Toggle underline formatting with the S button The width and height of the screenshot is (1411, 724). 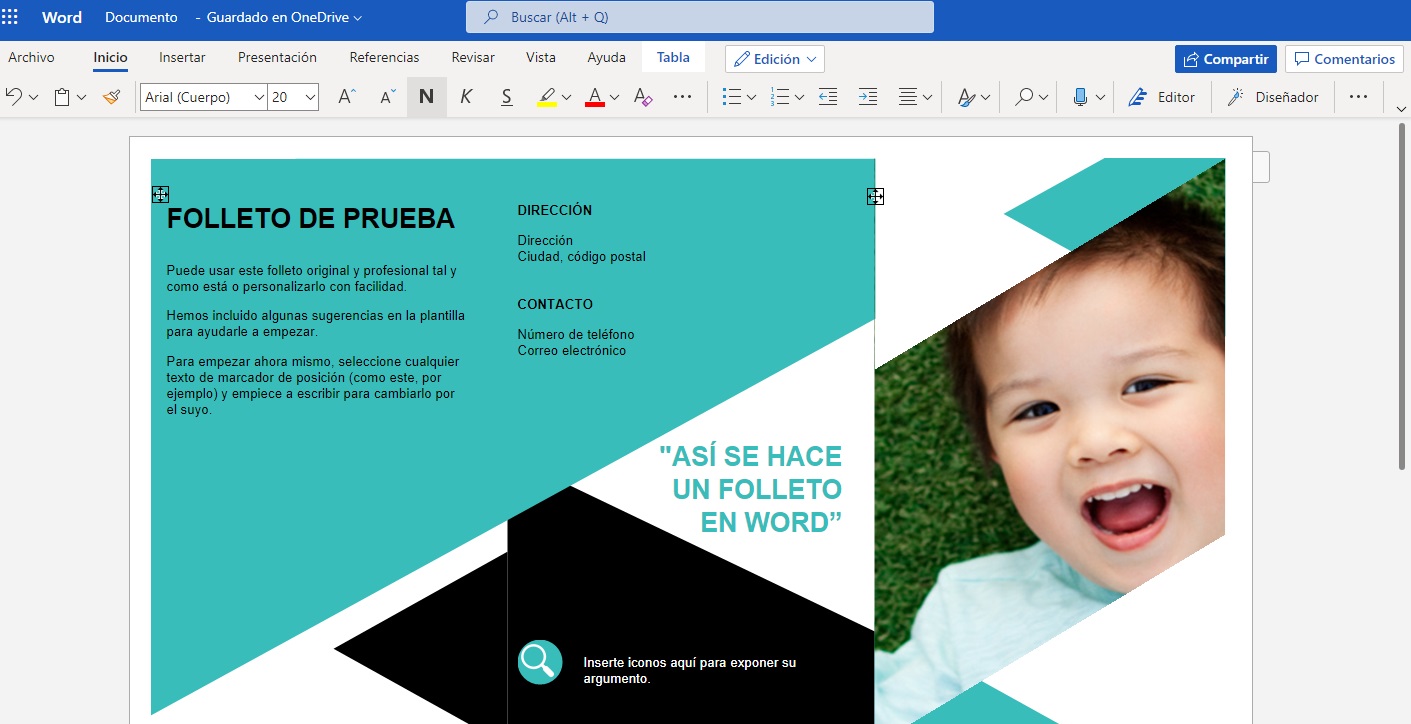pyautogui.click(x=506, y=97)
